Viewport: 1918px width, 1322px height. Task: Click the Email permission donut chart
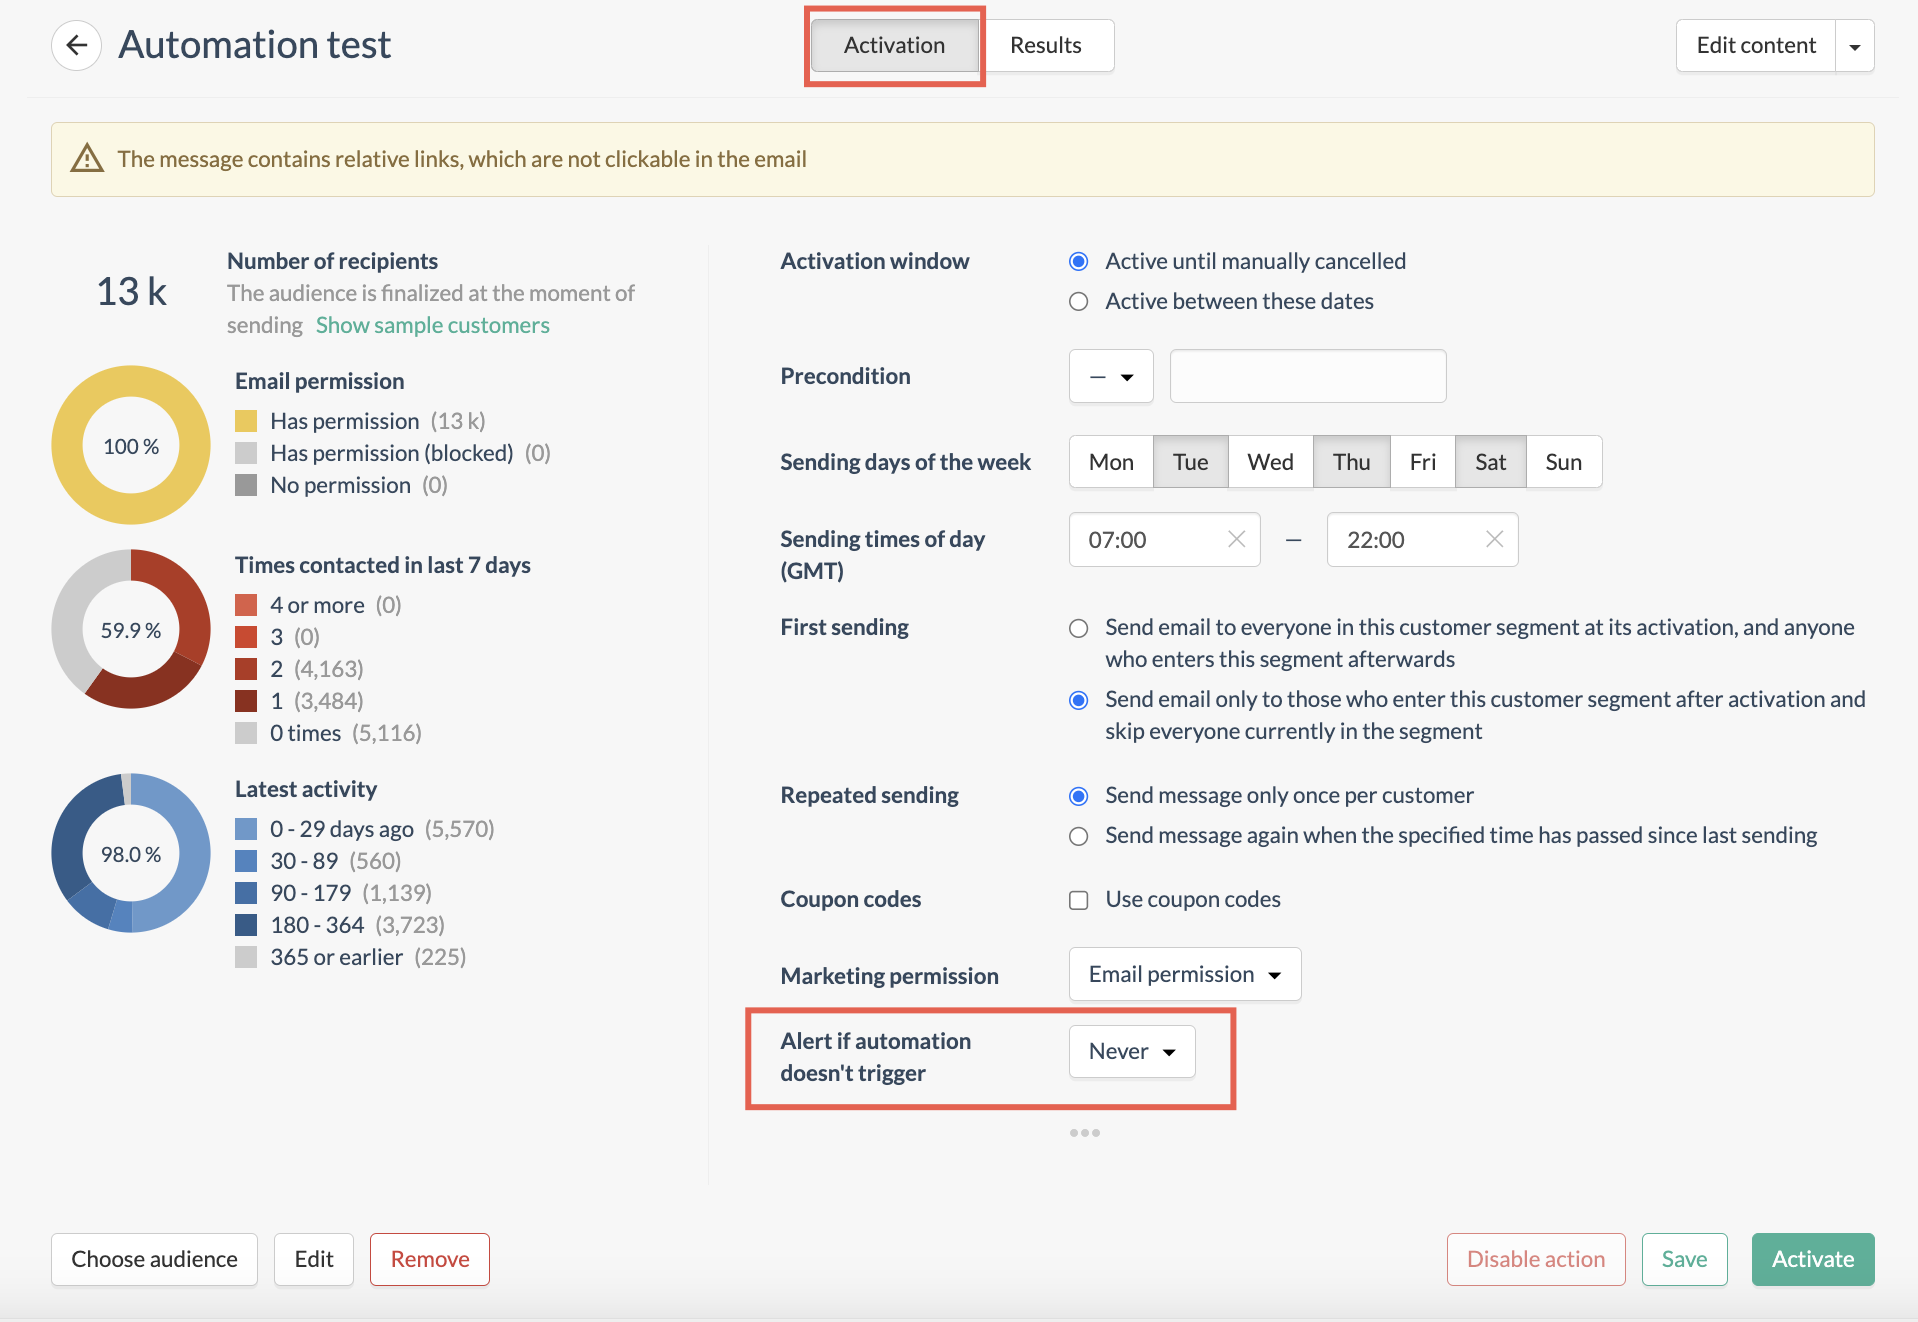click(131, 445)
